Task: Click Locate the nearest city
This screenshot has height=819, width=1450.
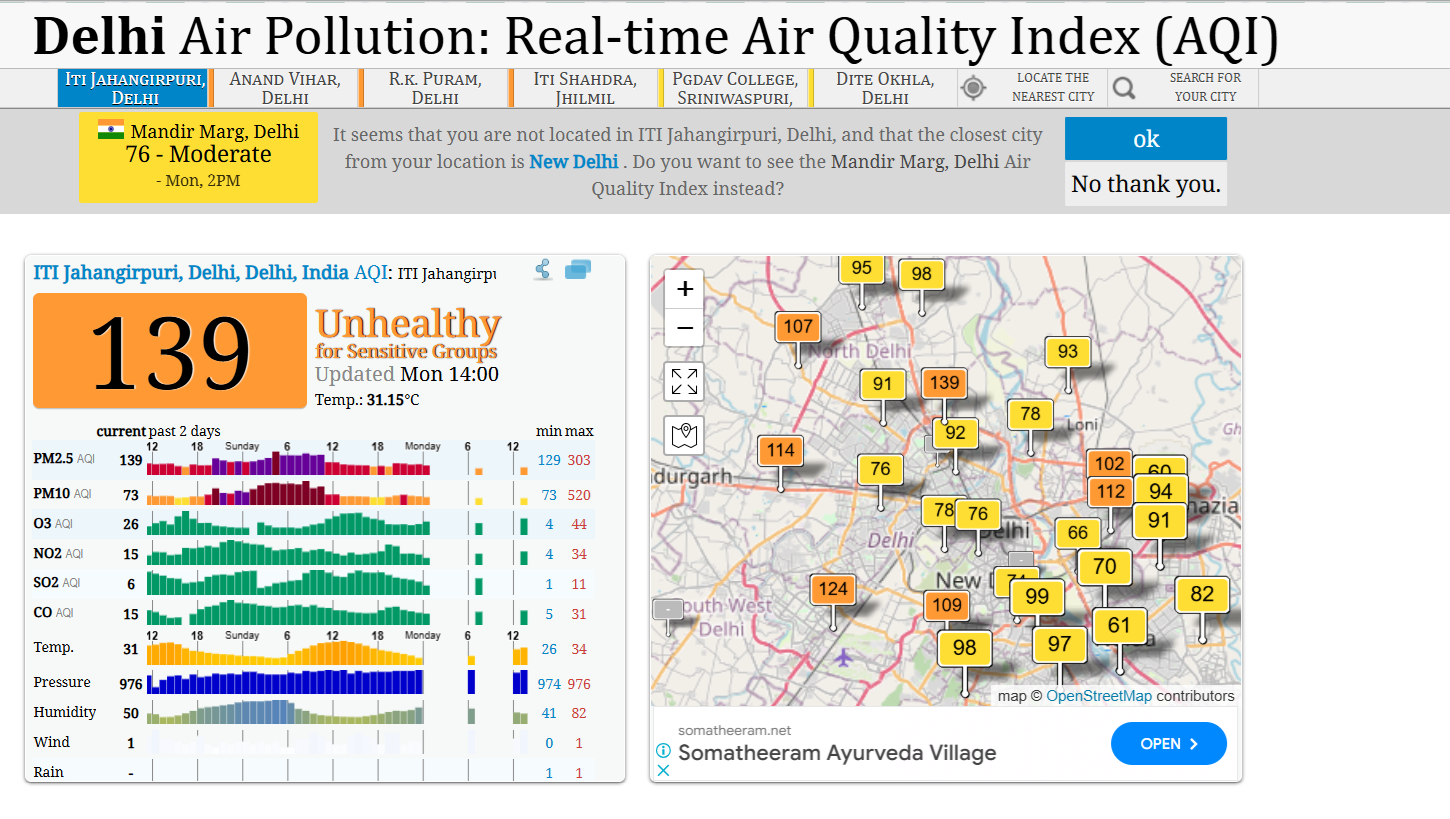Action: click(1052, 88)
